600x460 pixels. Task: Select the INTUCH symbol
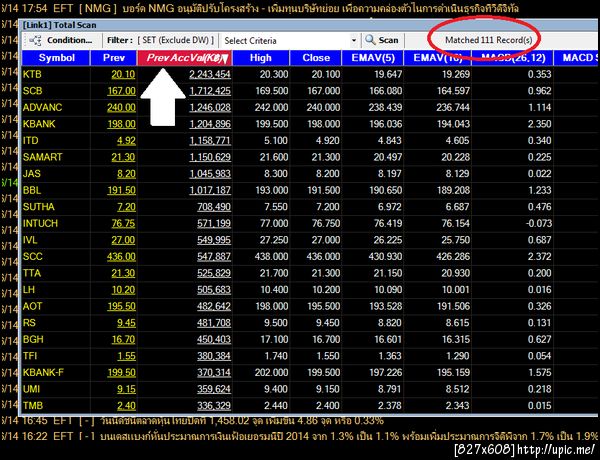click(40, 223)
